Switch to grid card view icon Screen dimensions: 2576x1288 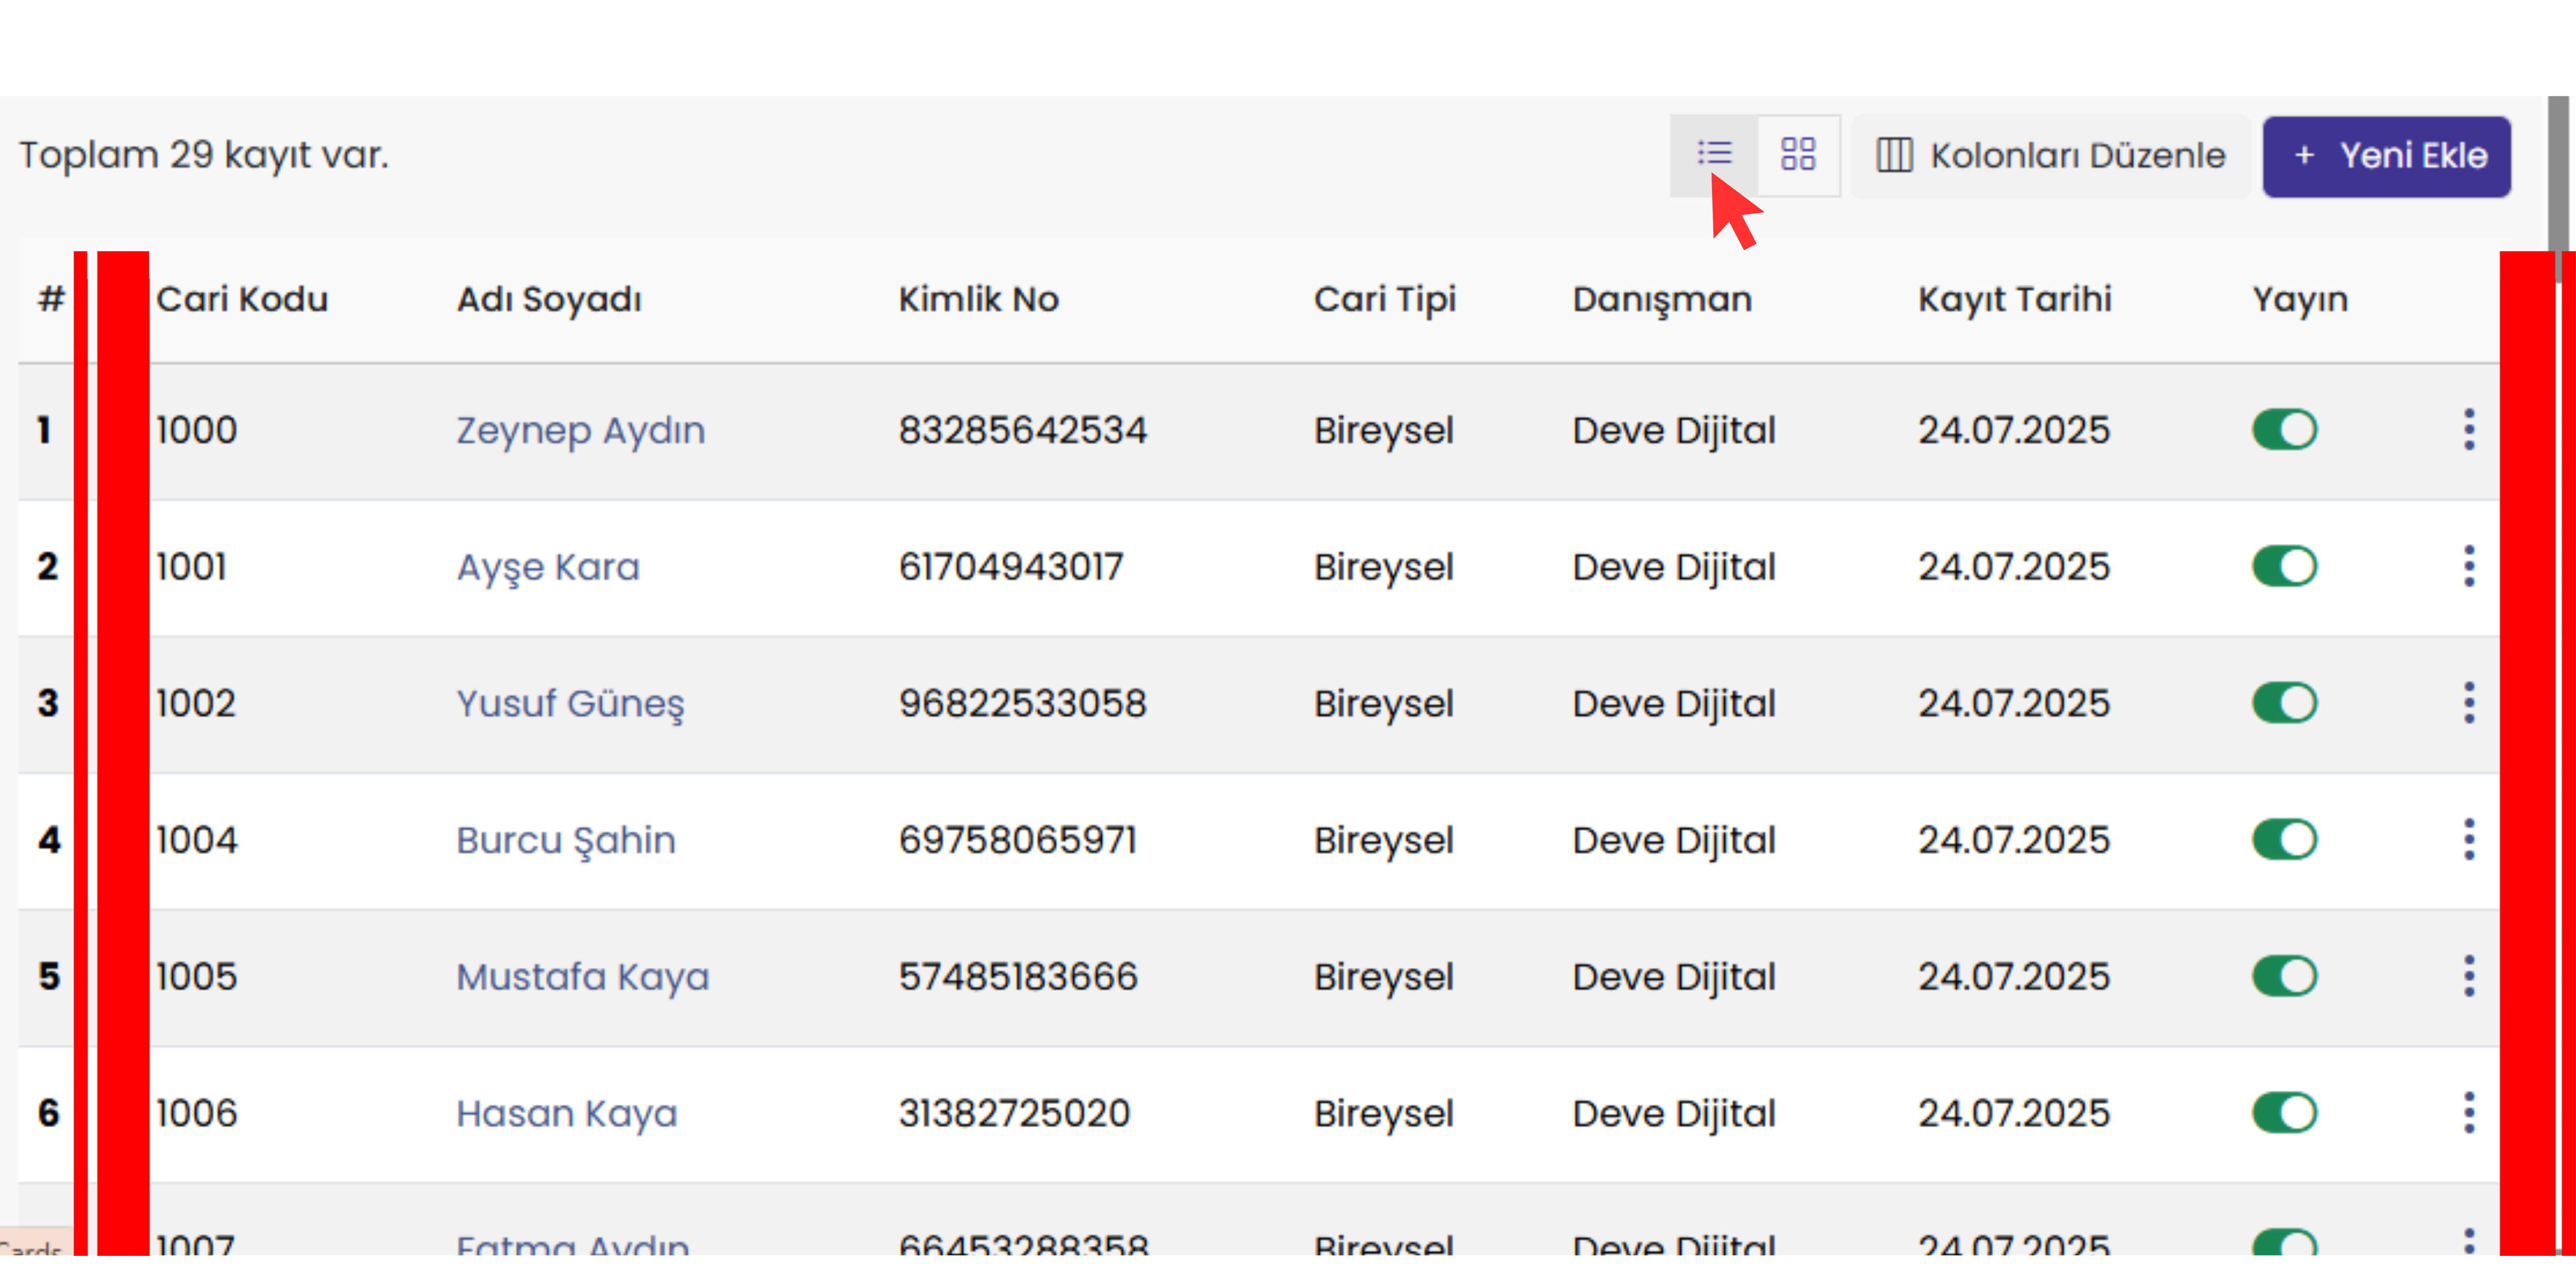[1797, 155]
